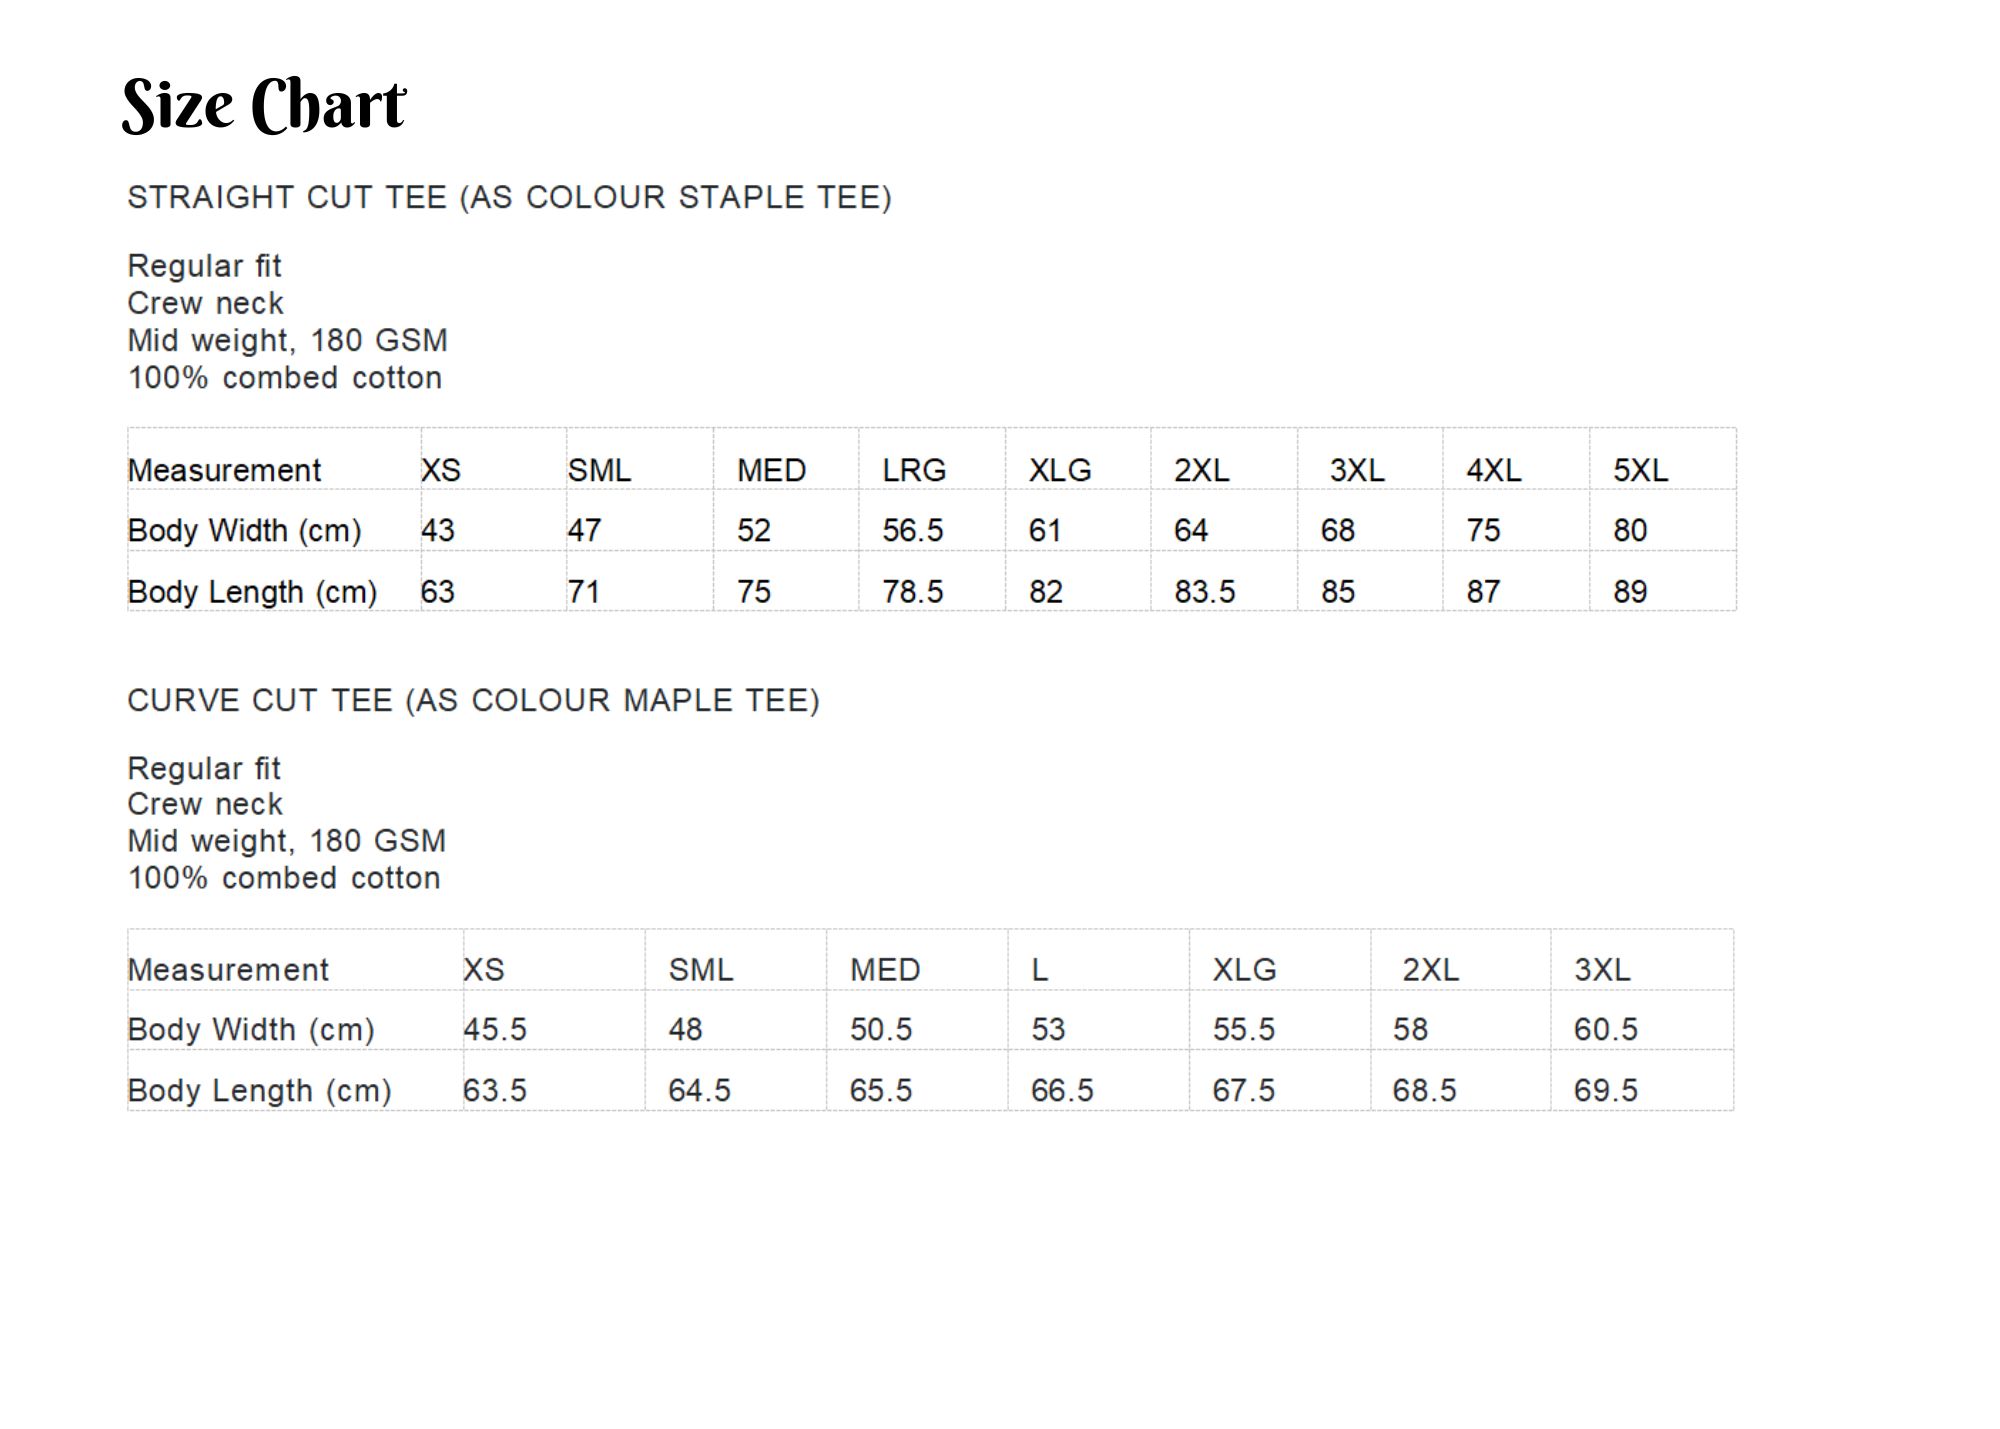Click the 56.5 body width cell
The height and width of the screenshot is (1429, 2000).
[x=912, y=530]
